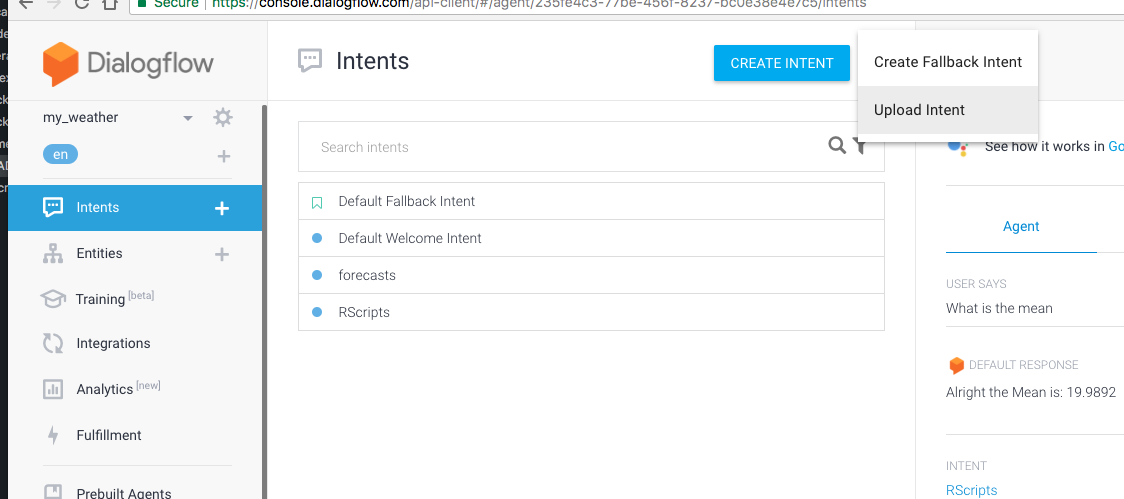Click the browser home icon
Screen dimensions: 1124x499
pos(109,4)
